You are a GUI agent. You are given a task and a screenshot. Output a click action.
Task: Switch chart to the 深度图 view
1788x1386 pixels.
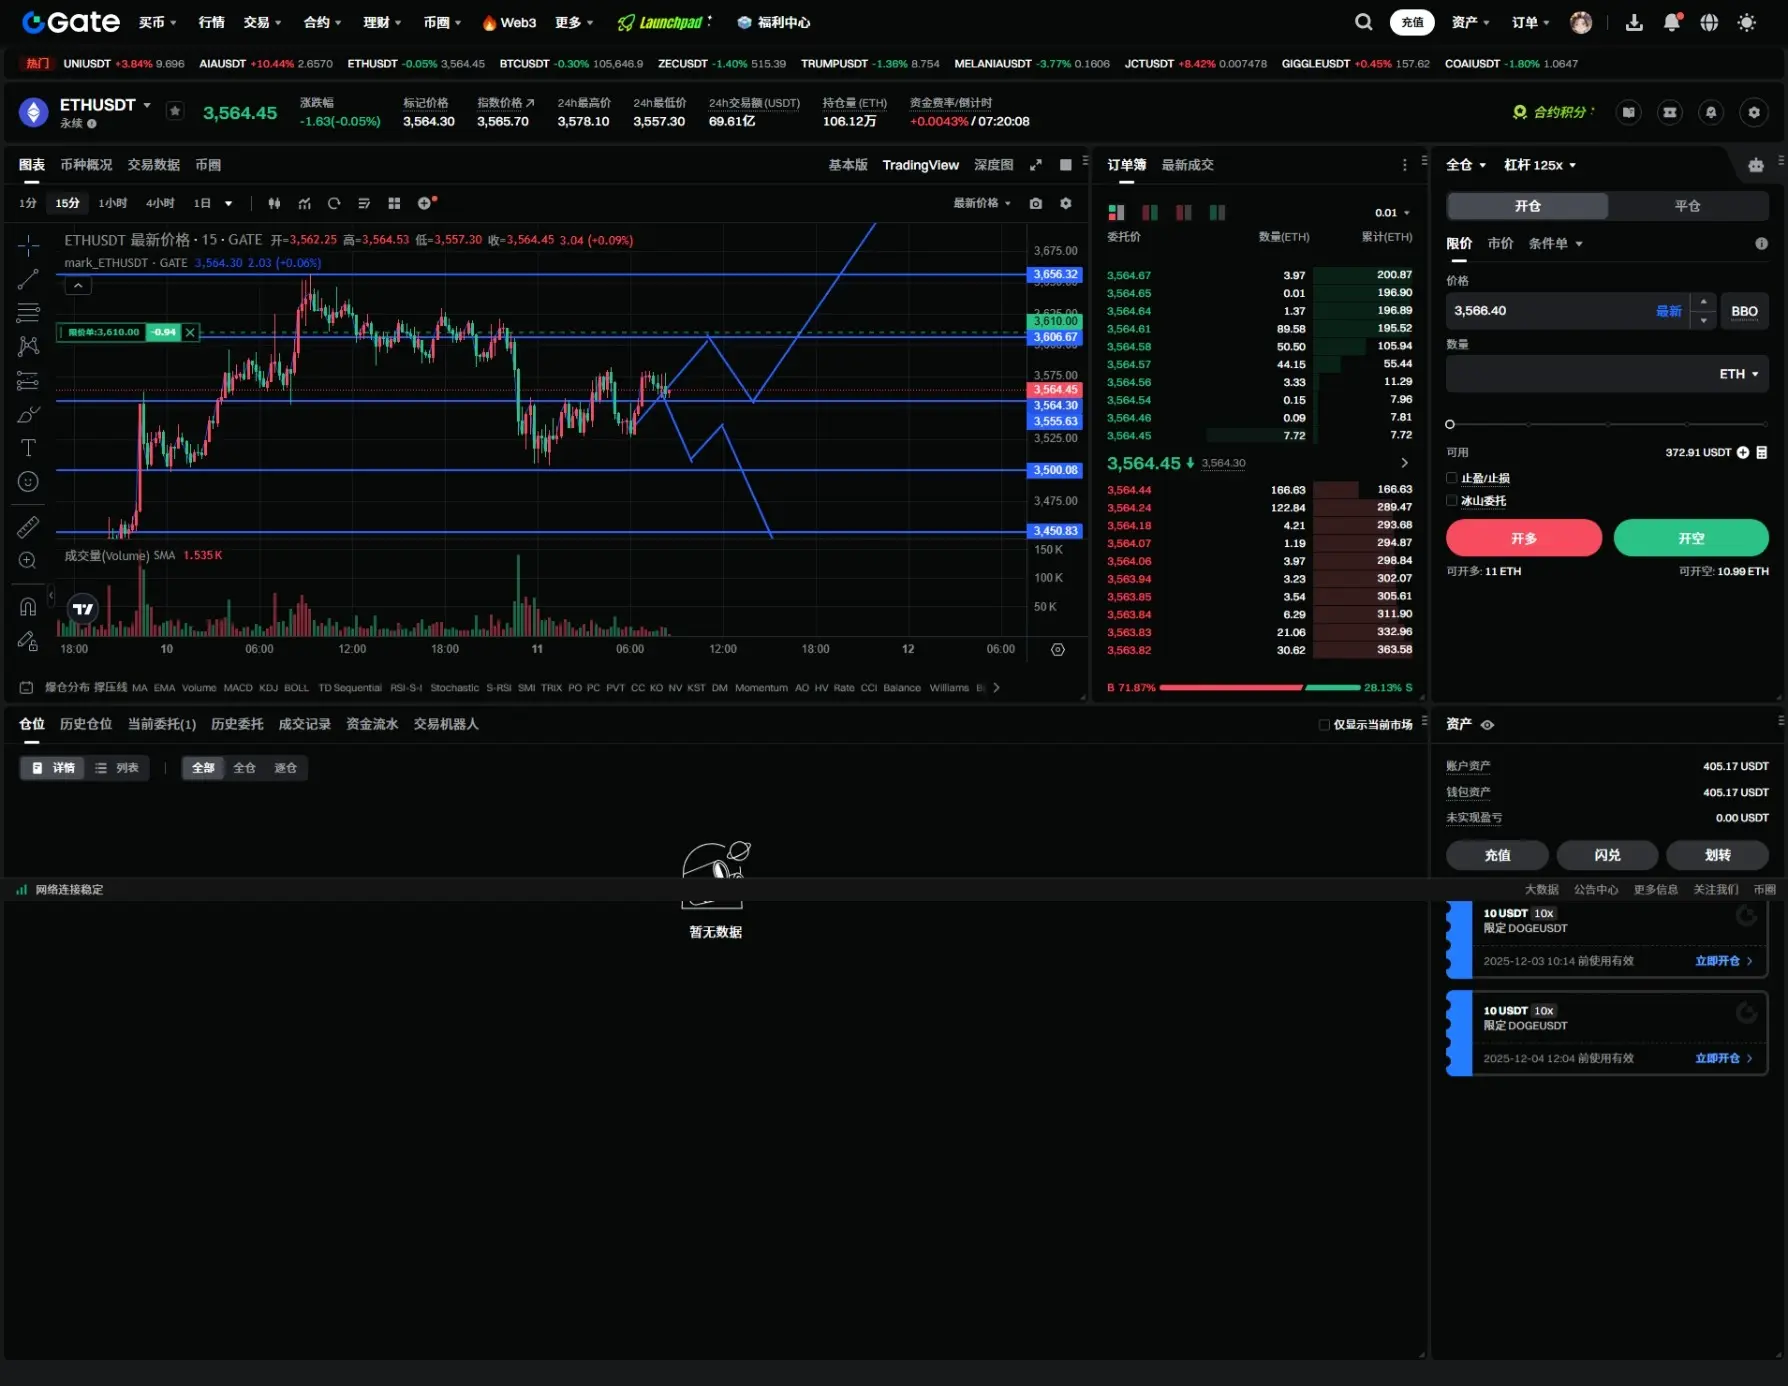pyautogui.click(x=994, y=165)
